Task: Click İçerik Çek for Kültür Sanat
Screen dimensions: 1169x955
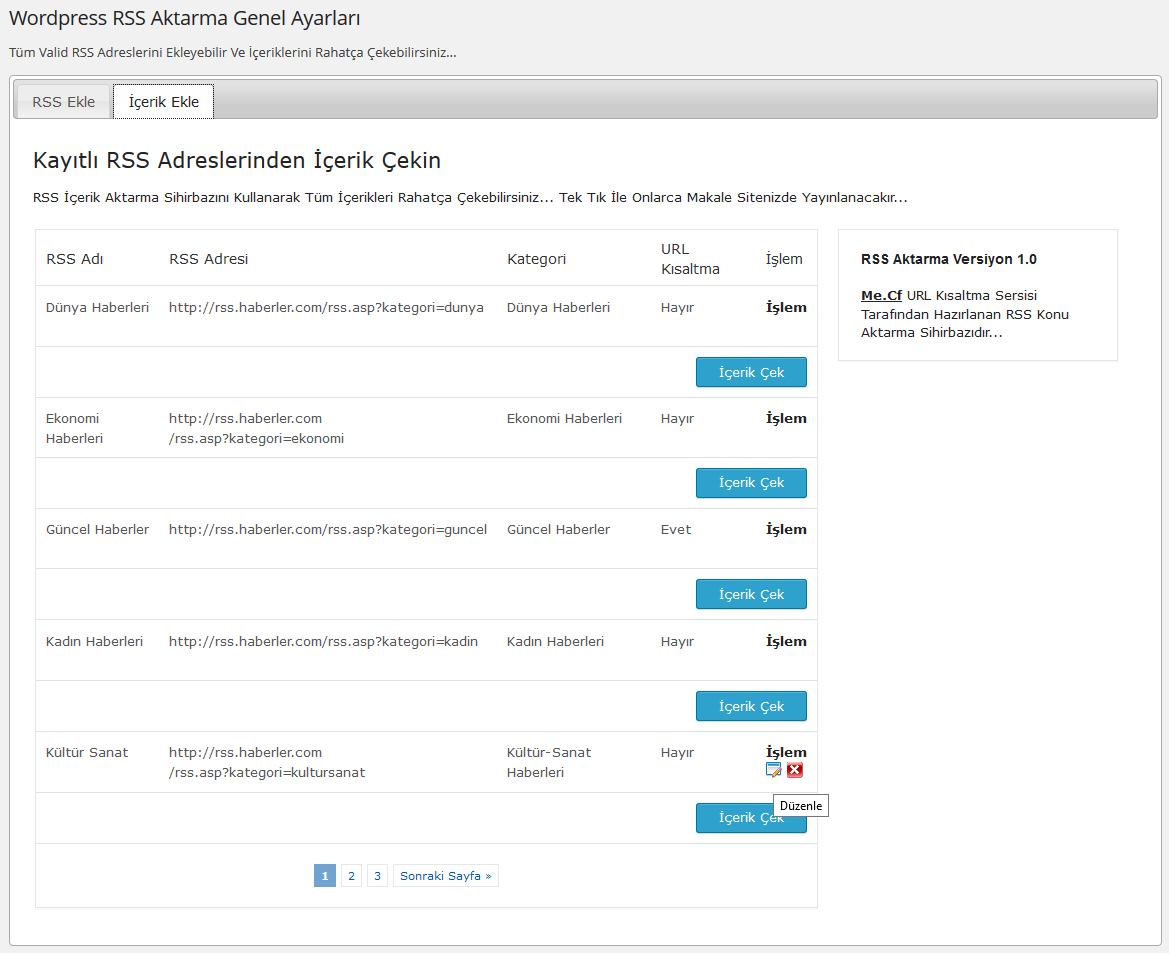Action: (x=751, y=817)
